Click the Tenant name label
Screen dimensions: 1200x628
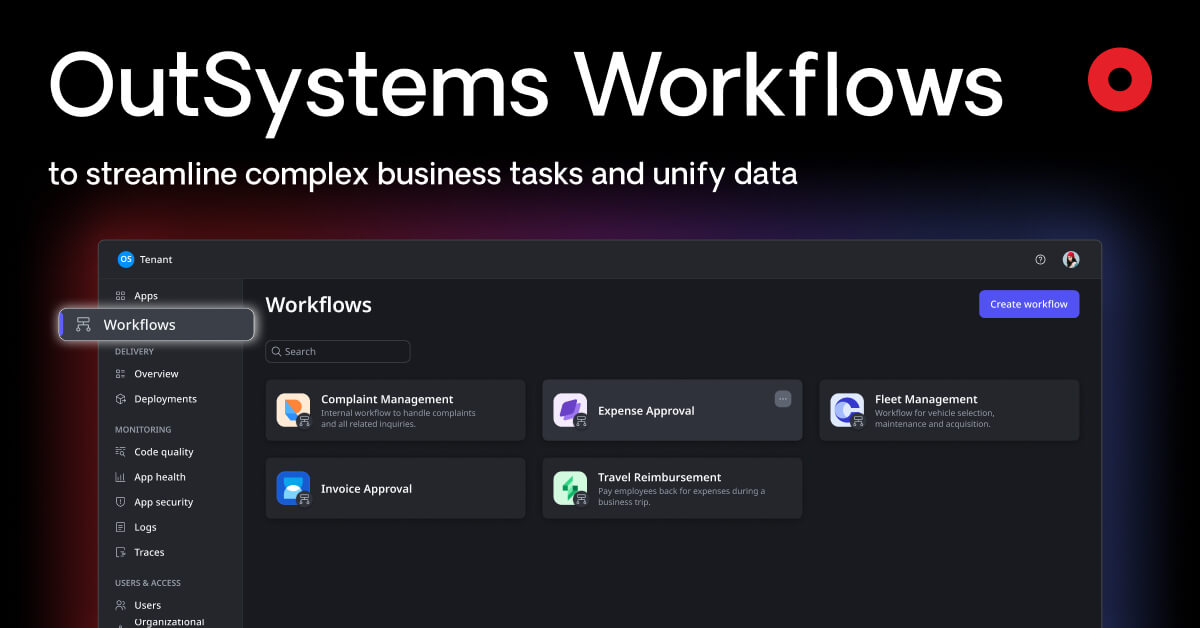coord(156,260)
